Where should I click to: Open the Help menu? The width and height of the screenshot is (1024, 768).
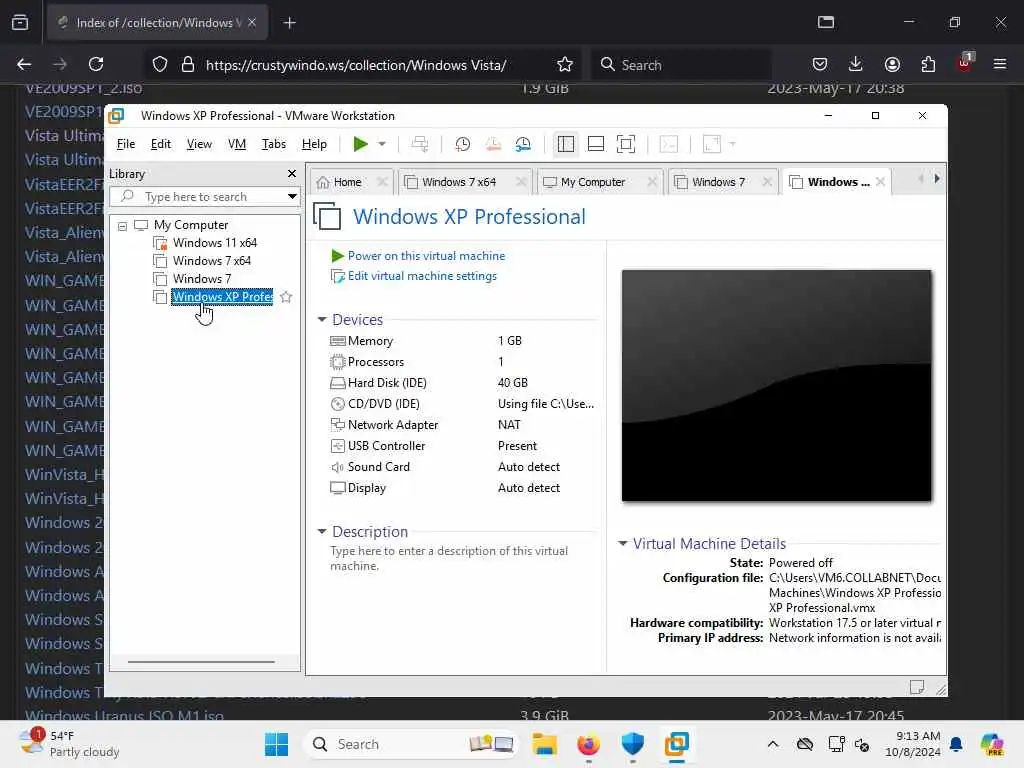click(314, 144)
